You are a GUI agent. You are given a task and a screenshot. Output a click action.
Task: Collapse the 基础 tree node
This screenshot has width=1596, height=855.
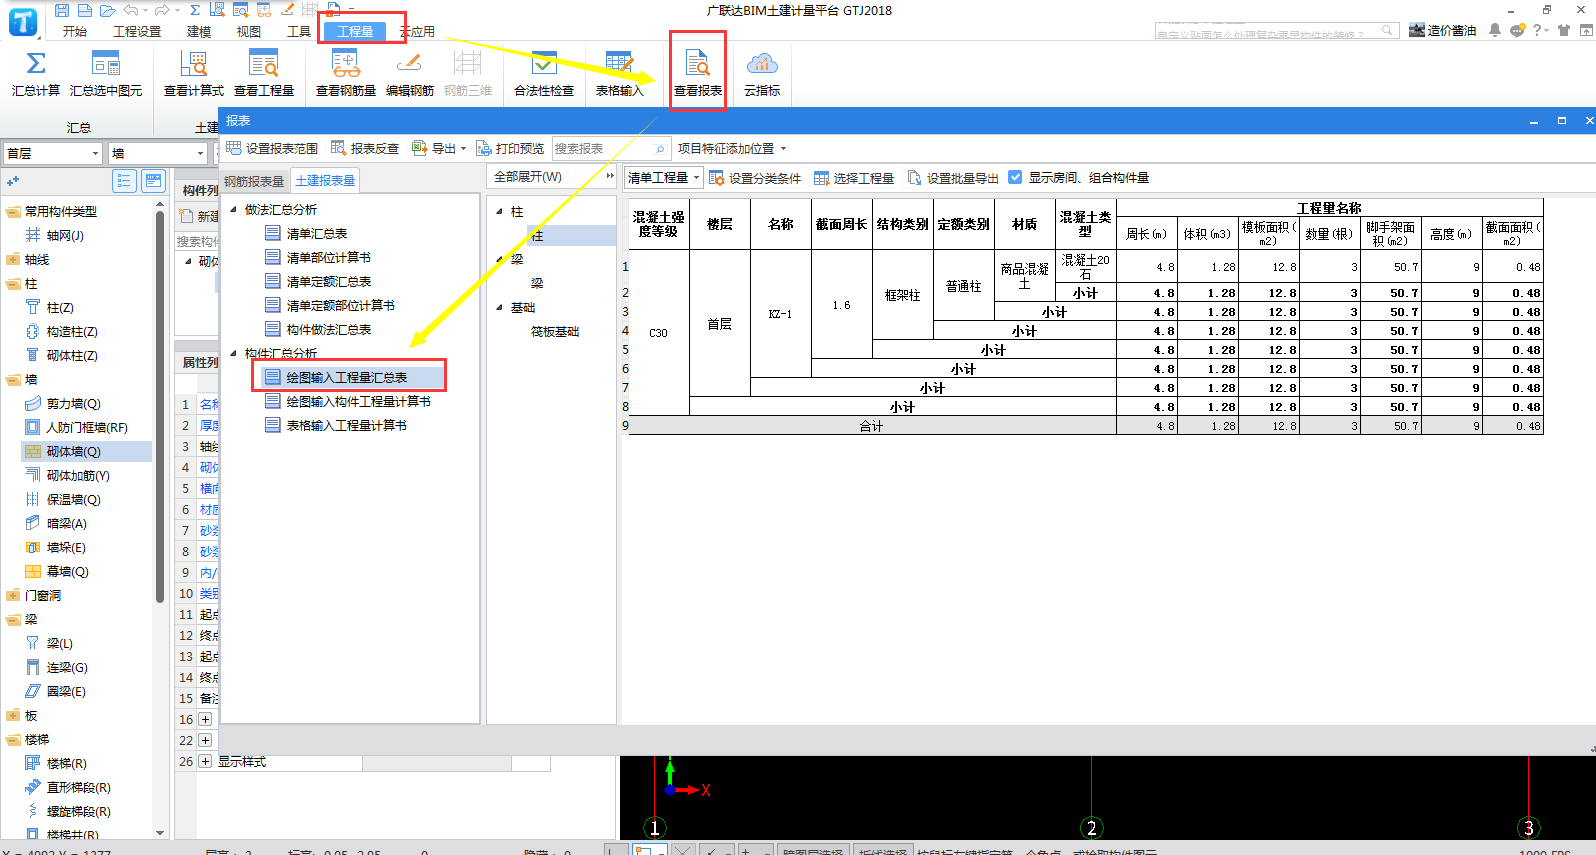(500, 307)
